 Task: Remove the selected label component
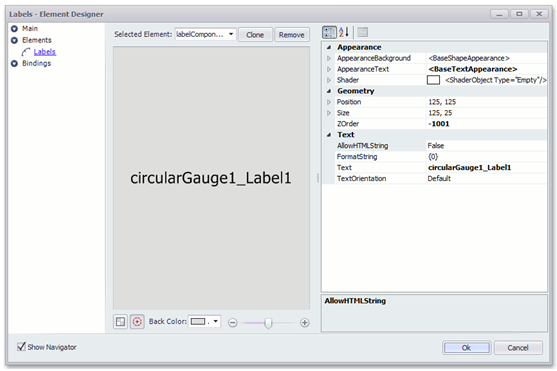(291, 35)
